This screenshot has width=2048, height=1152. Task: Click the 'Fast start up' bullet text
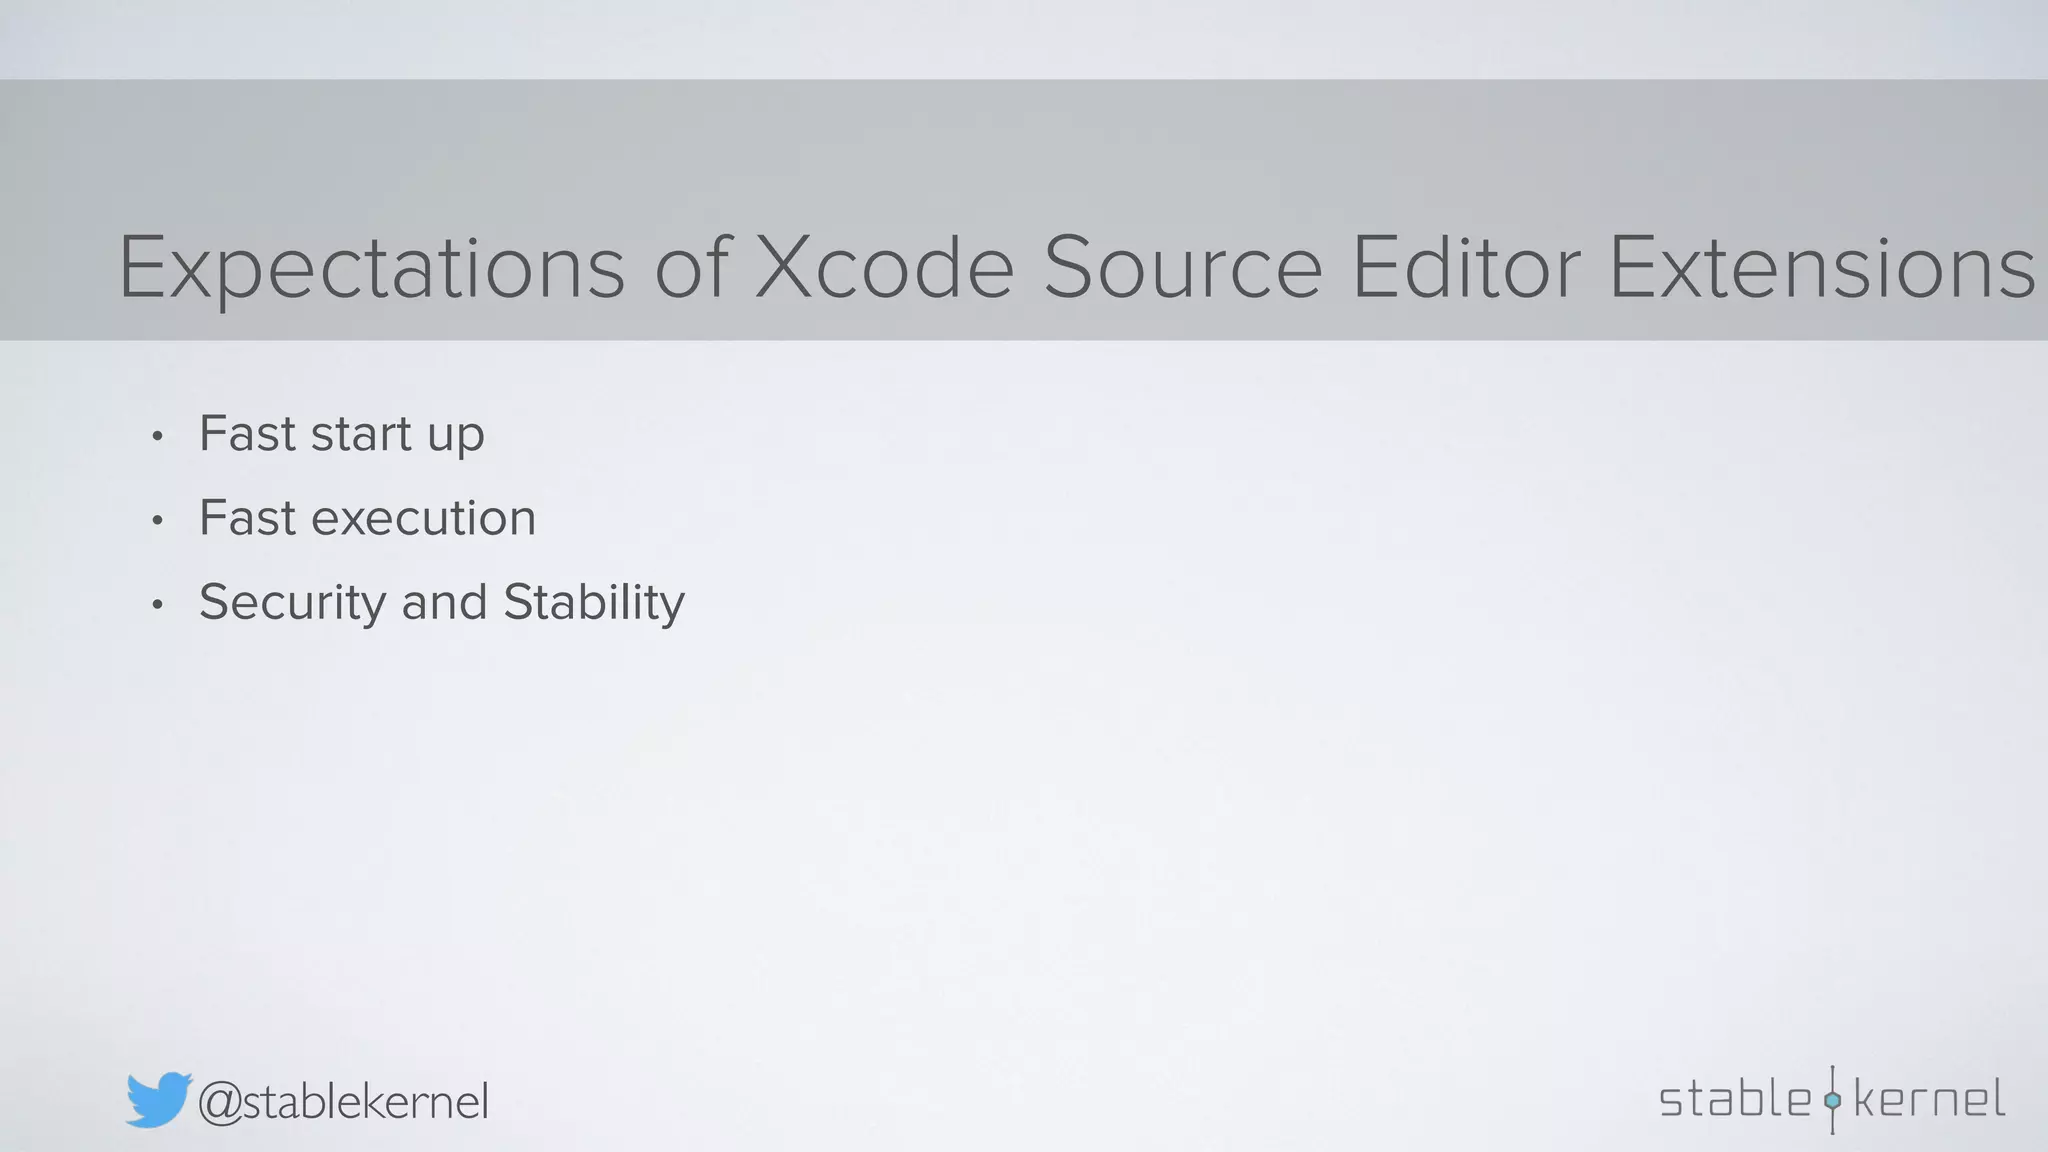(x=342, y=435)
